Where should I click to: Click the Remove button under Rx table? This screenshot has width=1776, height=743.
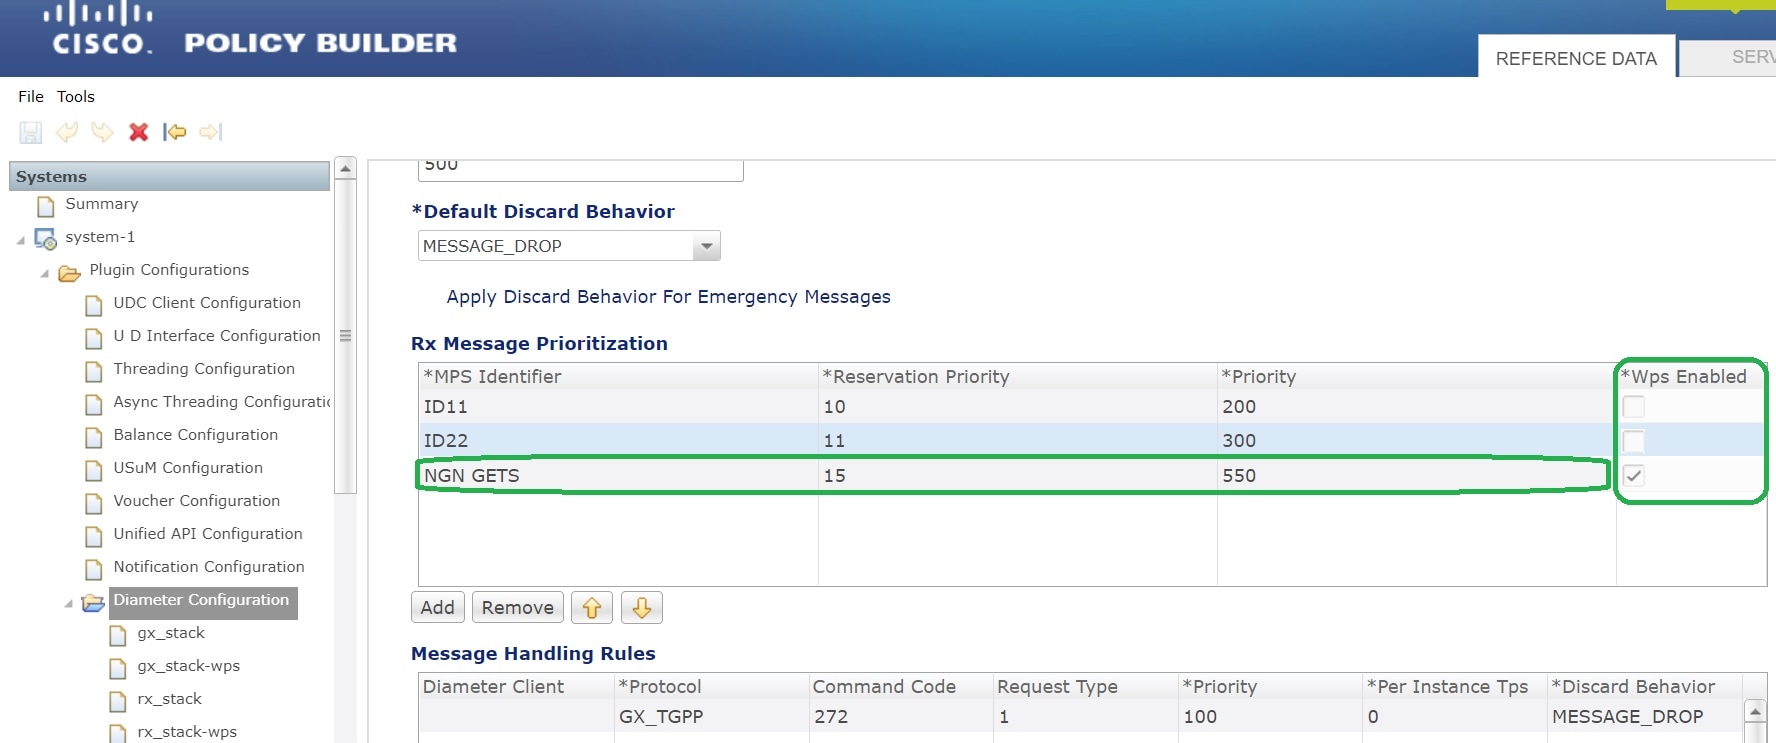pyautogui.click(x=517, y=608)
